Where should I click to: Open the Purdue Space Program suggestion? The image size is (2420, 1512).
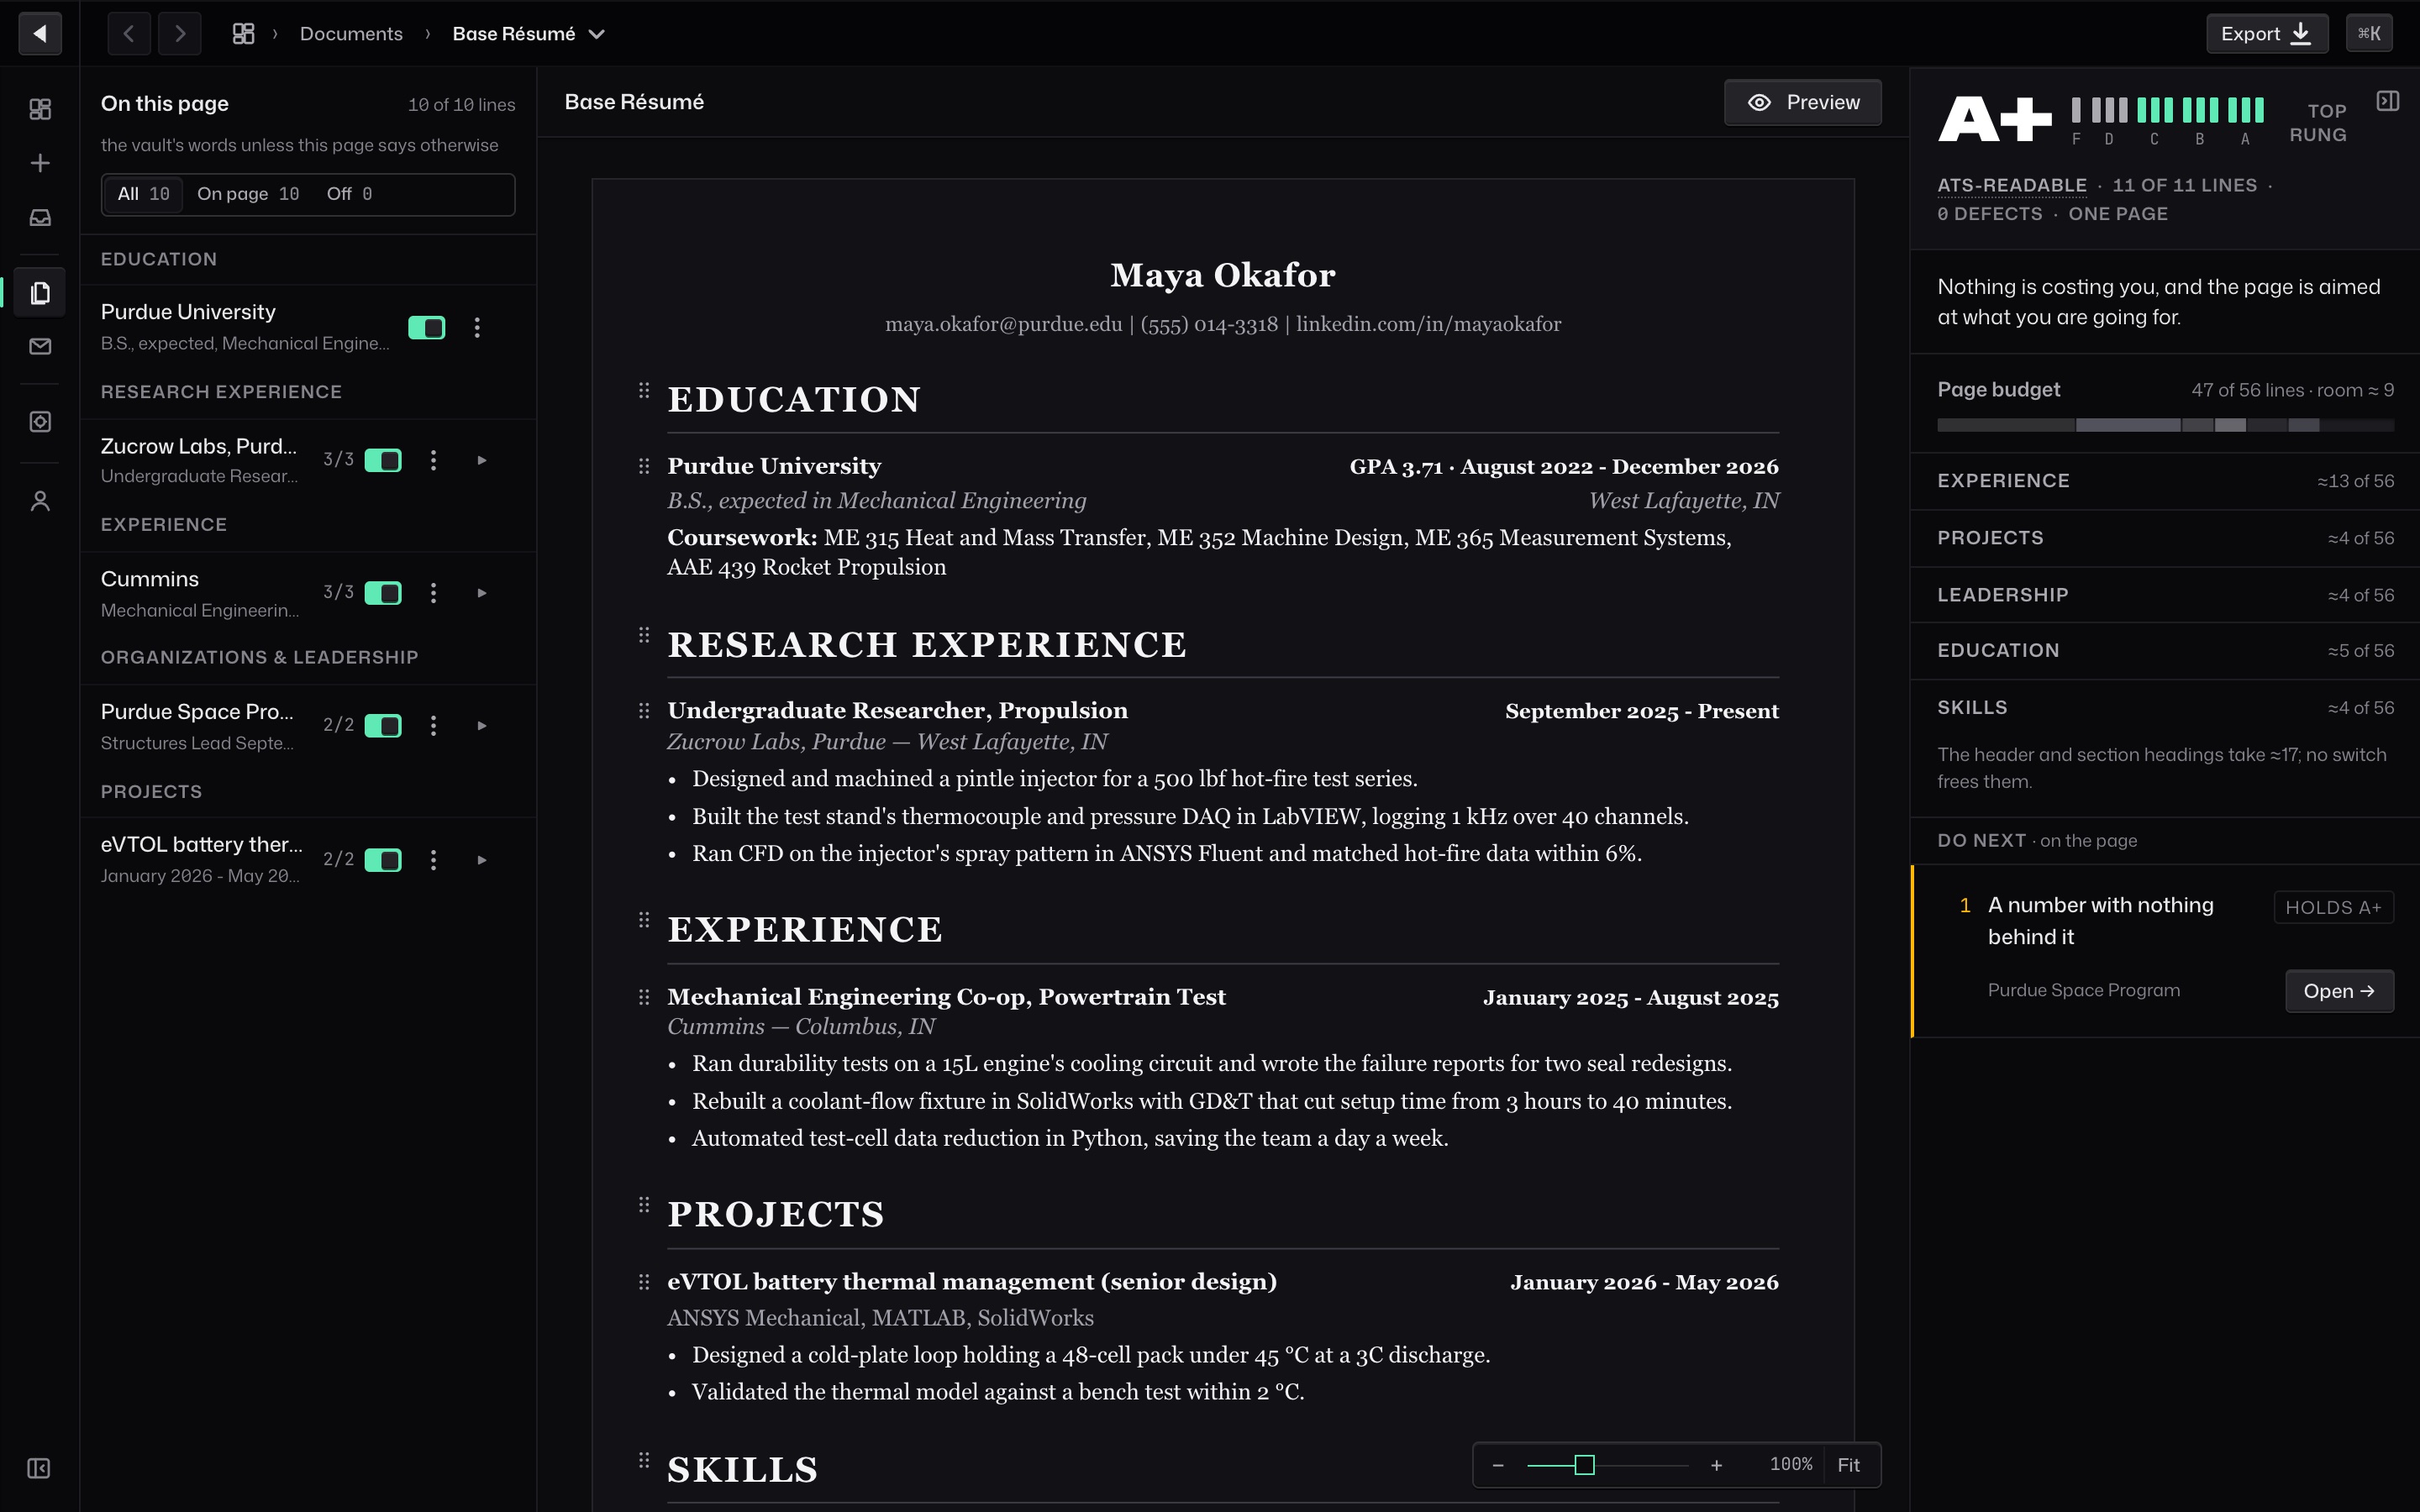2338,991
